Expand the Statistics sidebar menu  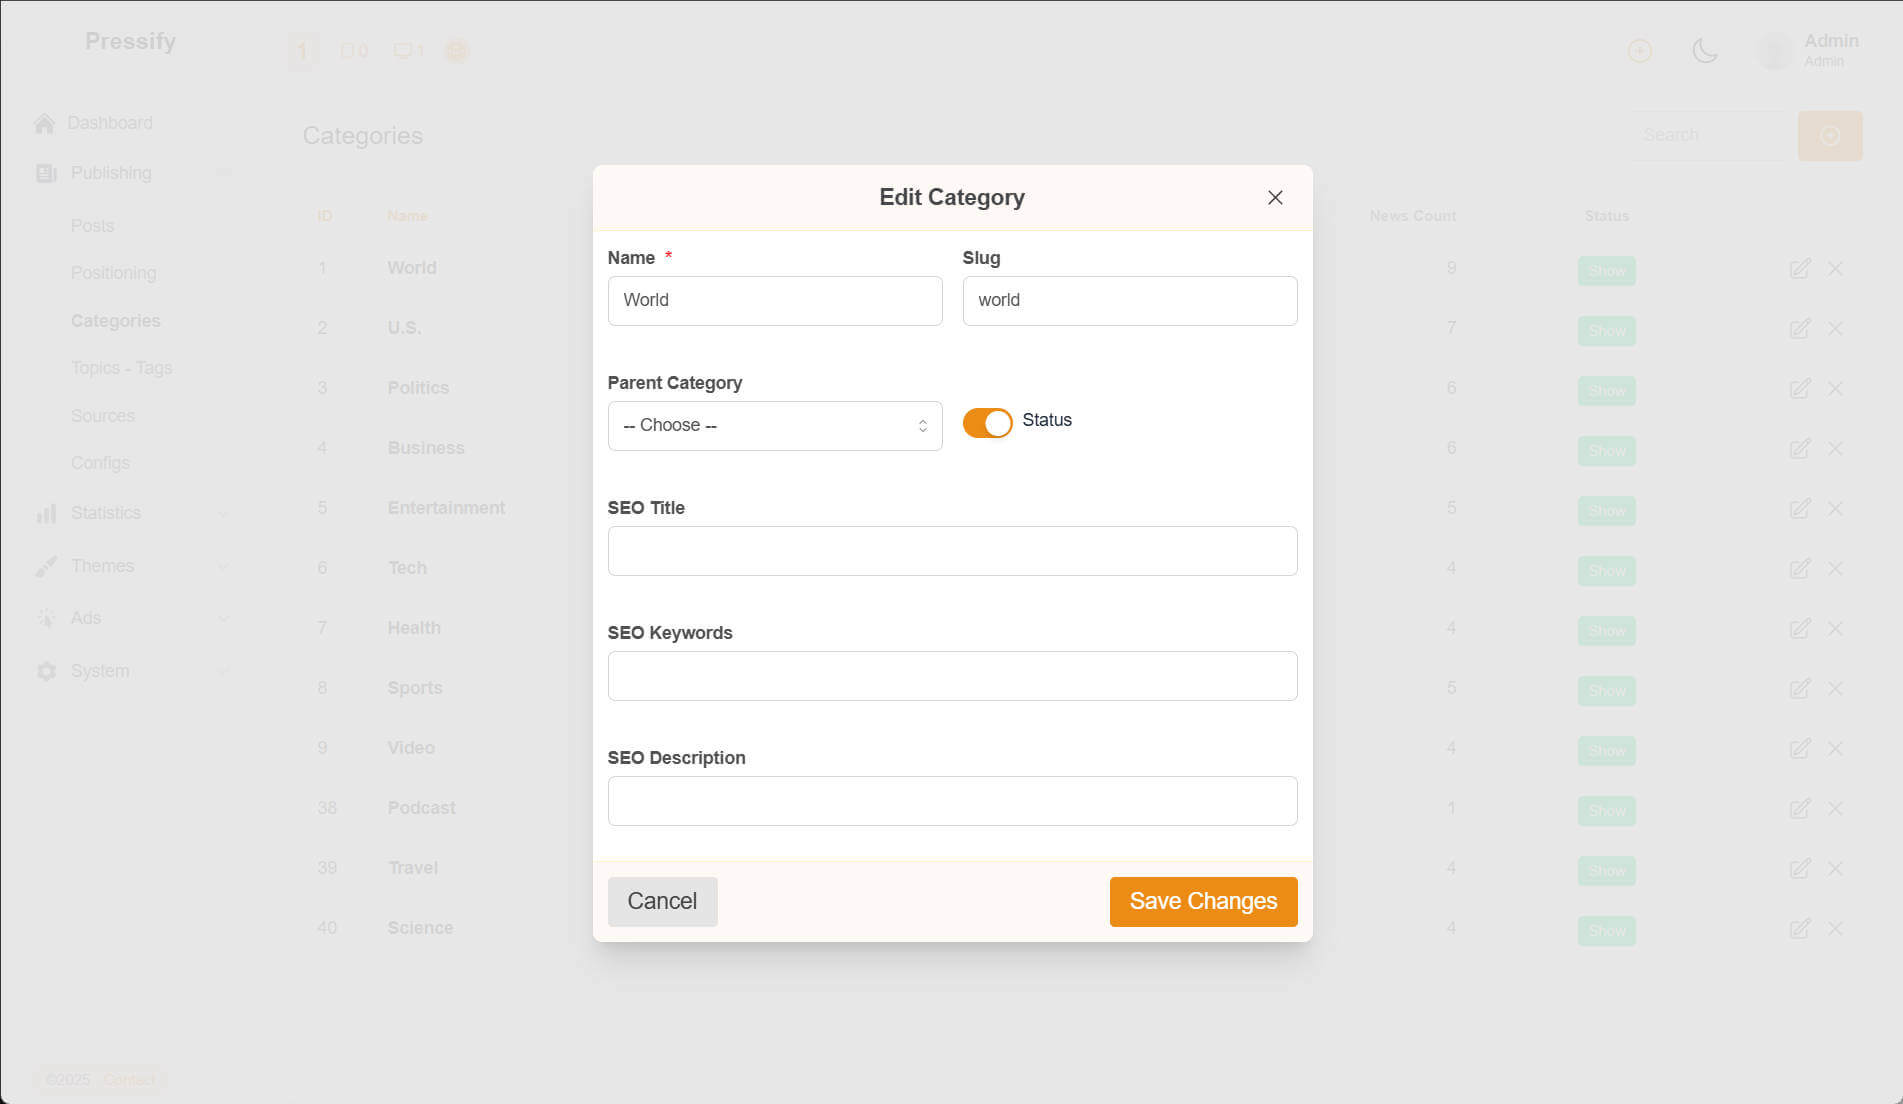coord(106,513)
